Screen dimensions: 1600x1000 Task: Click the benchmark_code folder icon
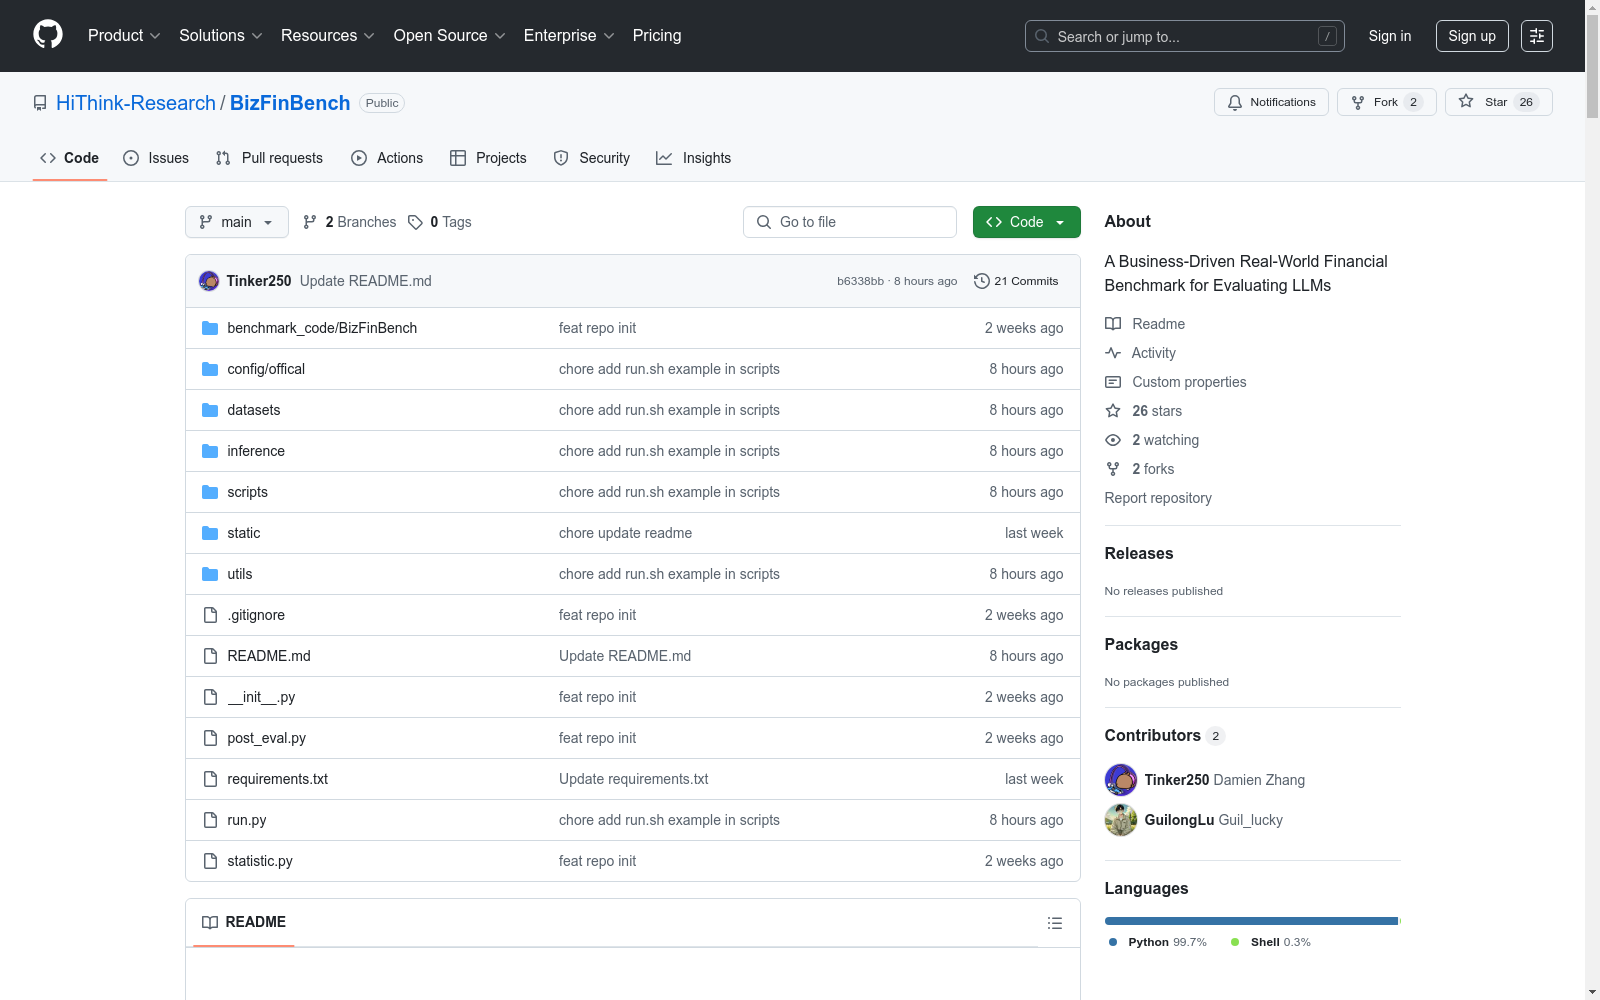(x=210, y=328)
